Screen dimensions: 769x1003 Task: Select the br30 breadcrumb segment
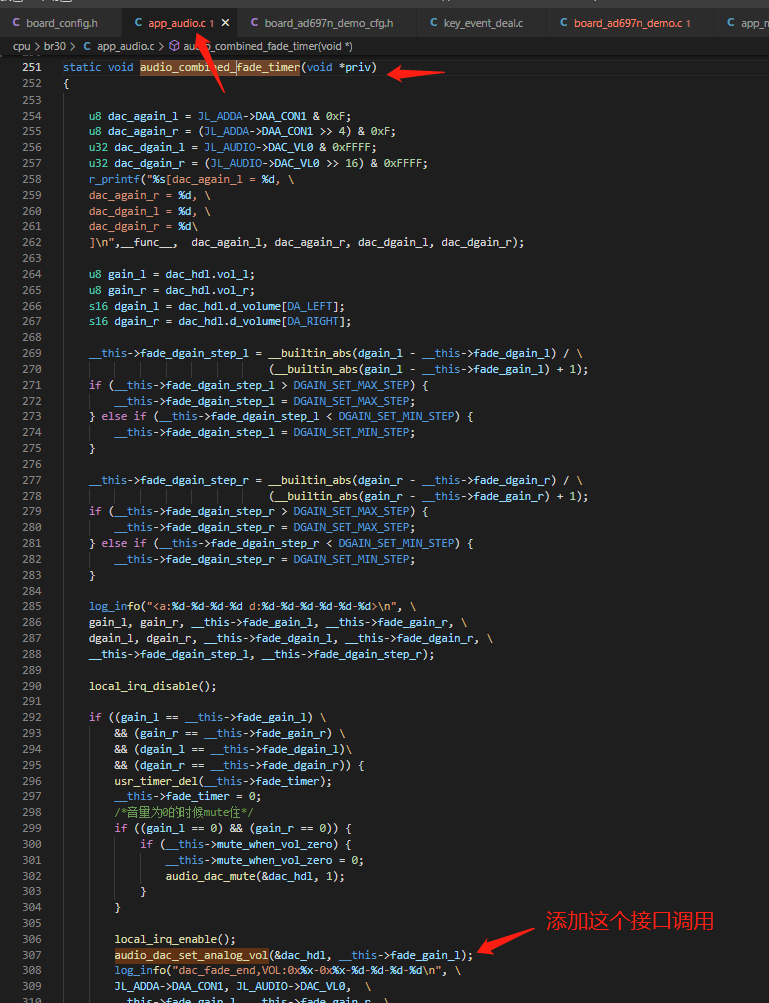click(54, 46)
